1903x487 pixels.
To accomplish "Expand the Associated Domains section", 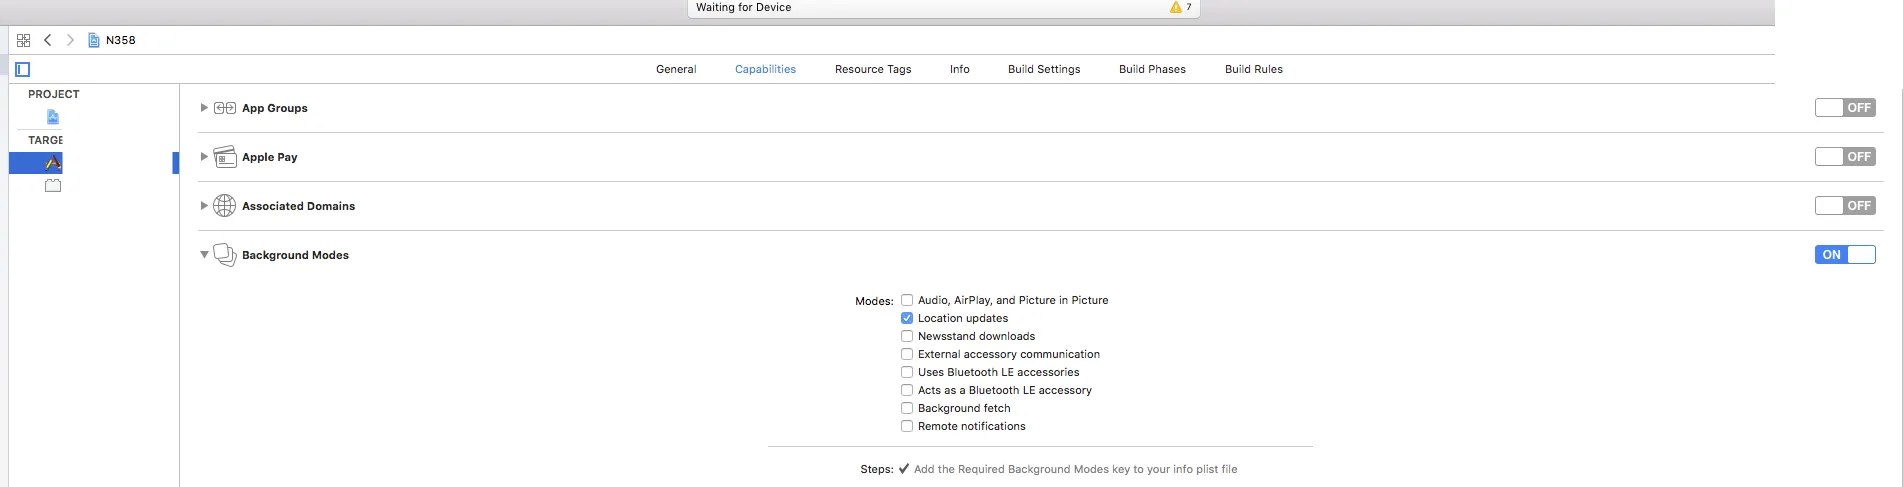I will [x=204, y=206].
